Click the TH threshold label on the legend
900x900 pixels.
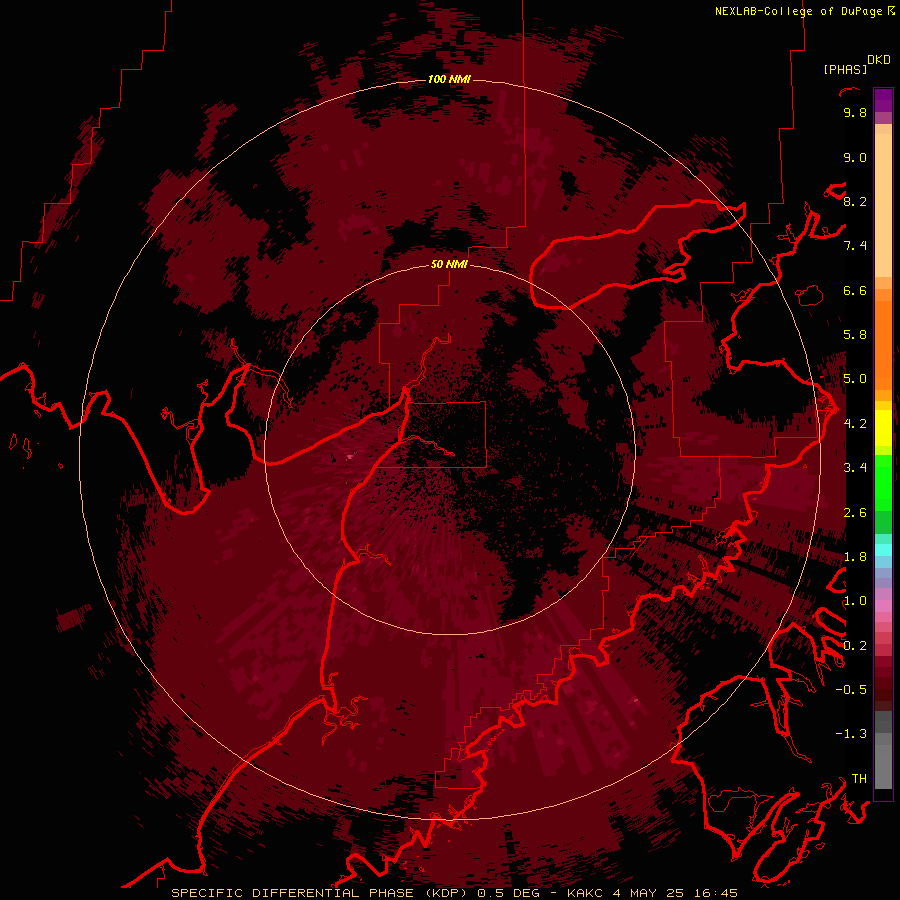click(859, 779)
